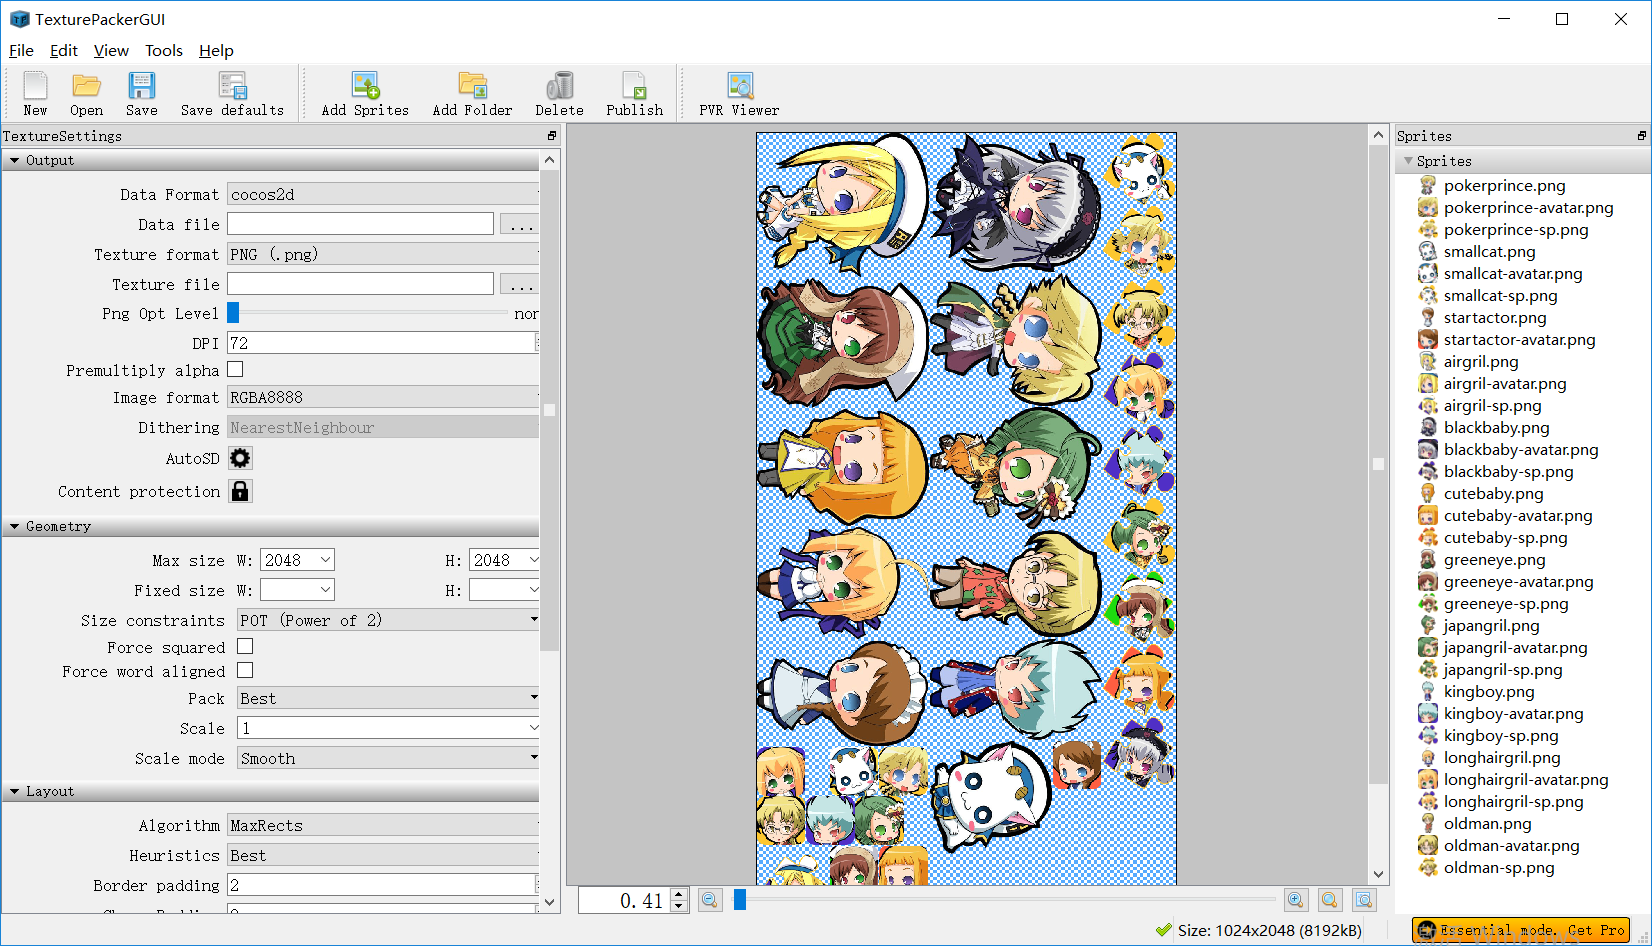
Task: Click the Data file text field
Action: pyautogui.click(x=360, y=224)
